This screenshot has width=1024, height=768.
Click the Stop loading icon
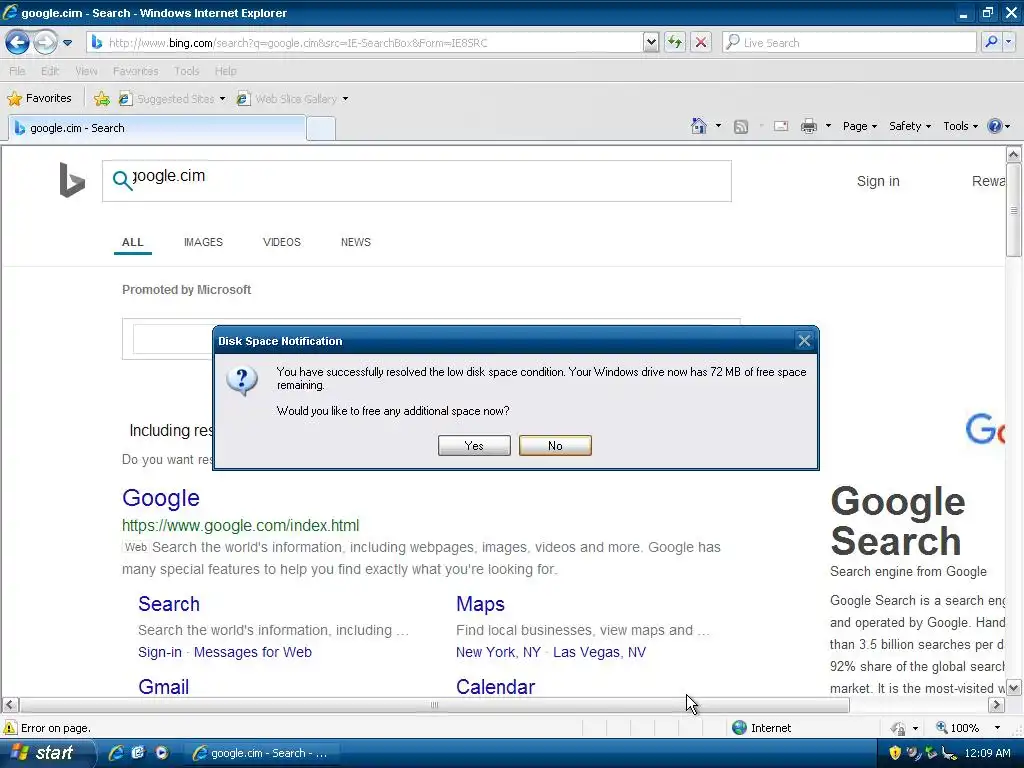pyautogui.click(x=701, y=43)
